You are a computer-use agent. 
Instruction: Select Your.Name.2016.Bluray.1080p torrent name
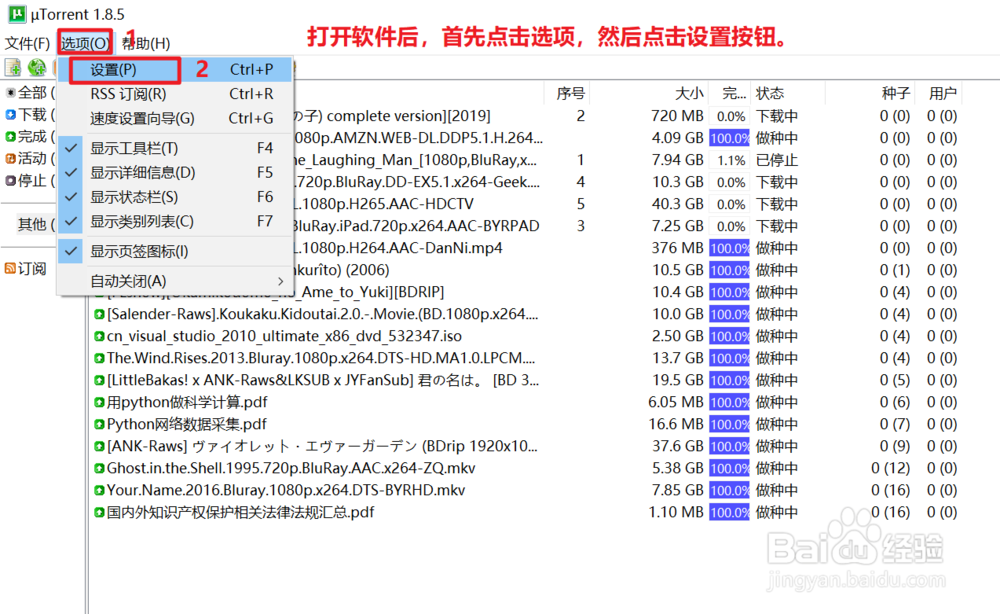tap(286, 490)
